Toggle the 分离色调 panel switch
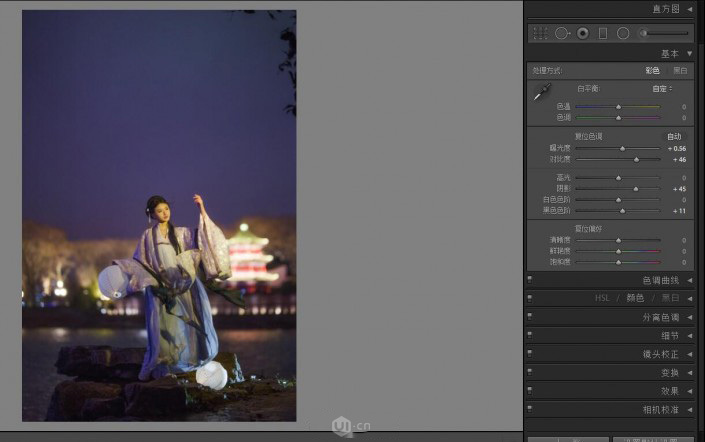This screenshot has height=442, width=705. pos(530,317)
